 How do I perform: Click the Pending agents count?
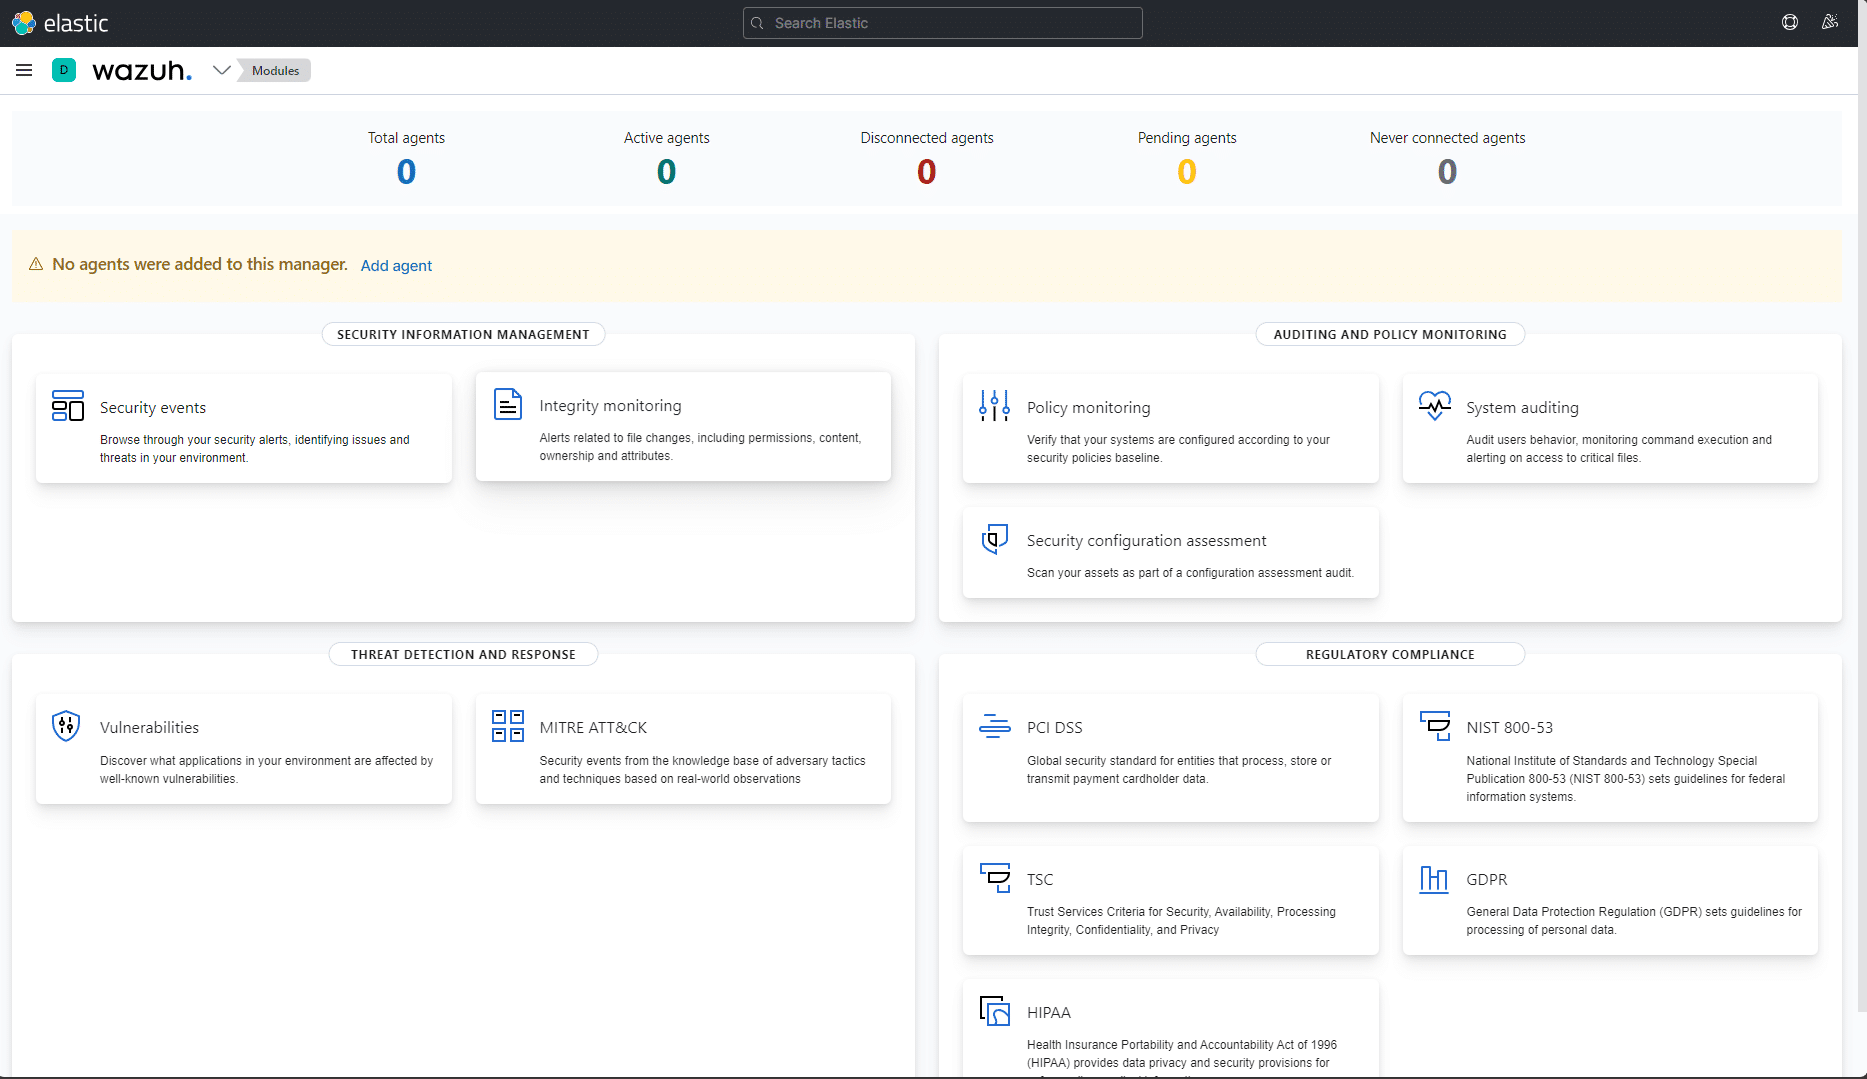pos(1187,172)
